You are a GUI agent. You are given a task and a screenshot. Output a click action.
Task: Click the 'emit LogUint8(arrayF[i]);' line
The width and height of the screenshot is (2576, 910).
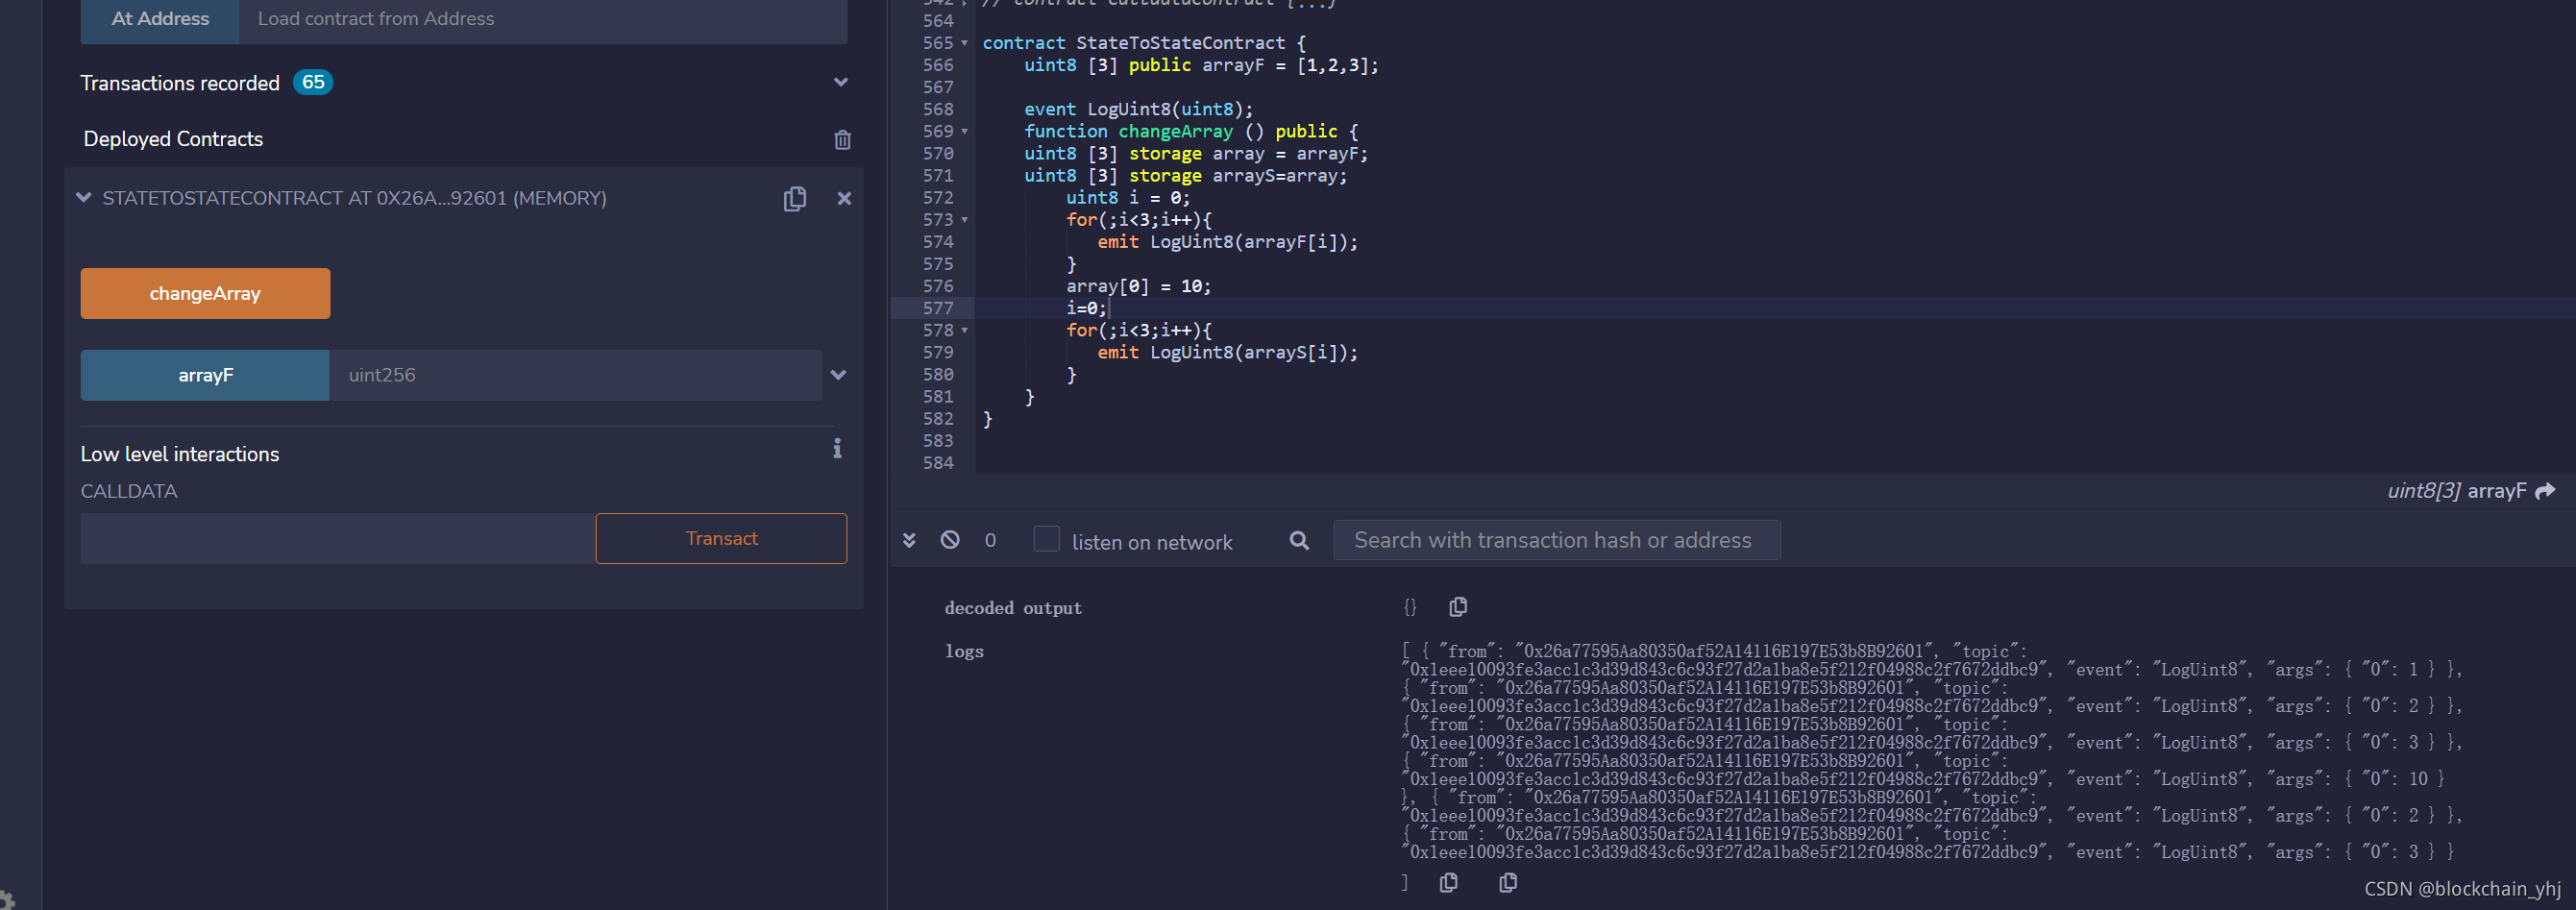click(x=1227, y=242)
